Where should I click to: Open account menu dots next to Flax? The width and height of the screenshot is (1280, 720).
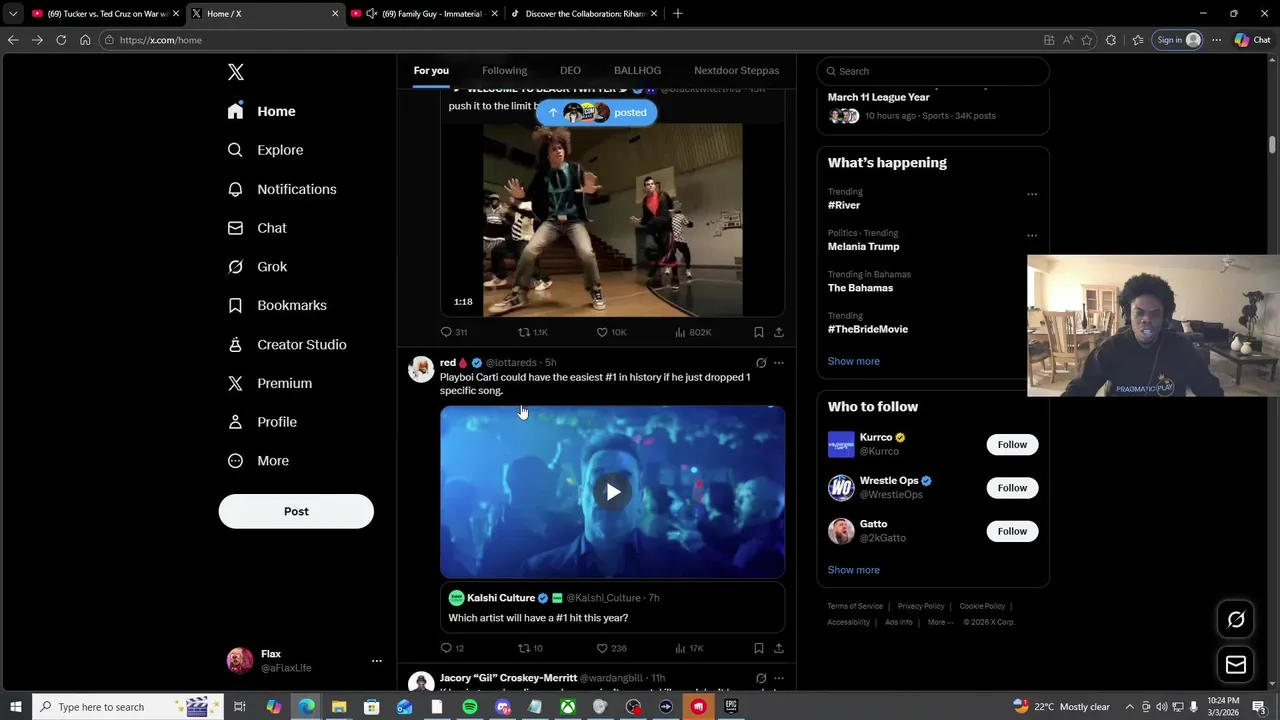coord(377,661)
